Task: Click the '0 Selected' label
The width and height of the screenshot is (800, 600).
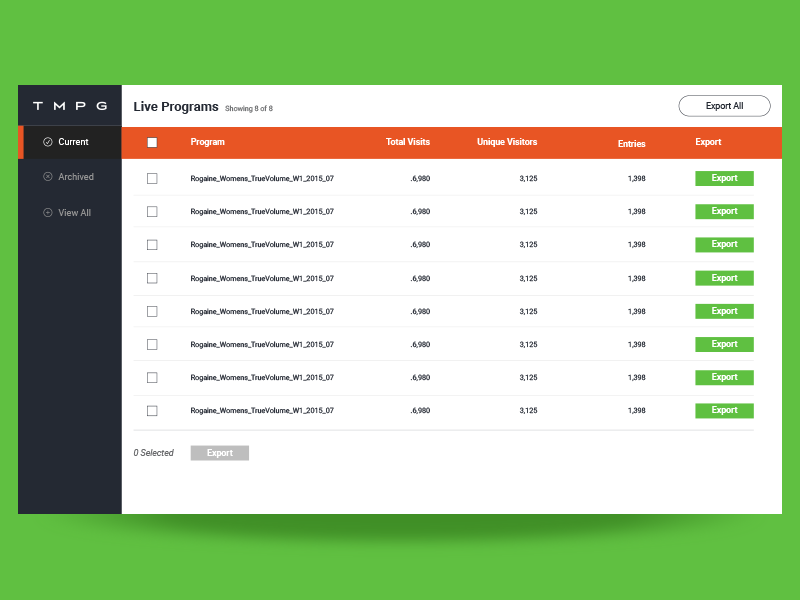Action: pos(154,453)
